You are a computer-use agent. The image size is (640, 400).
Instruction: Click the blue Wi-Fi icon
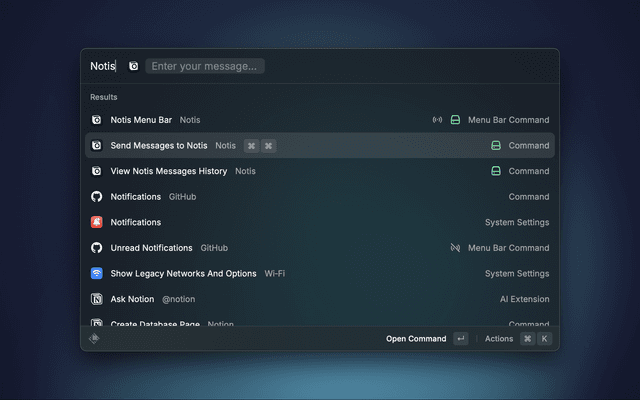tap(97, 273)
